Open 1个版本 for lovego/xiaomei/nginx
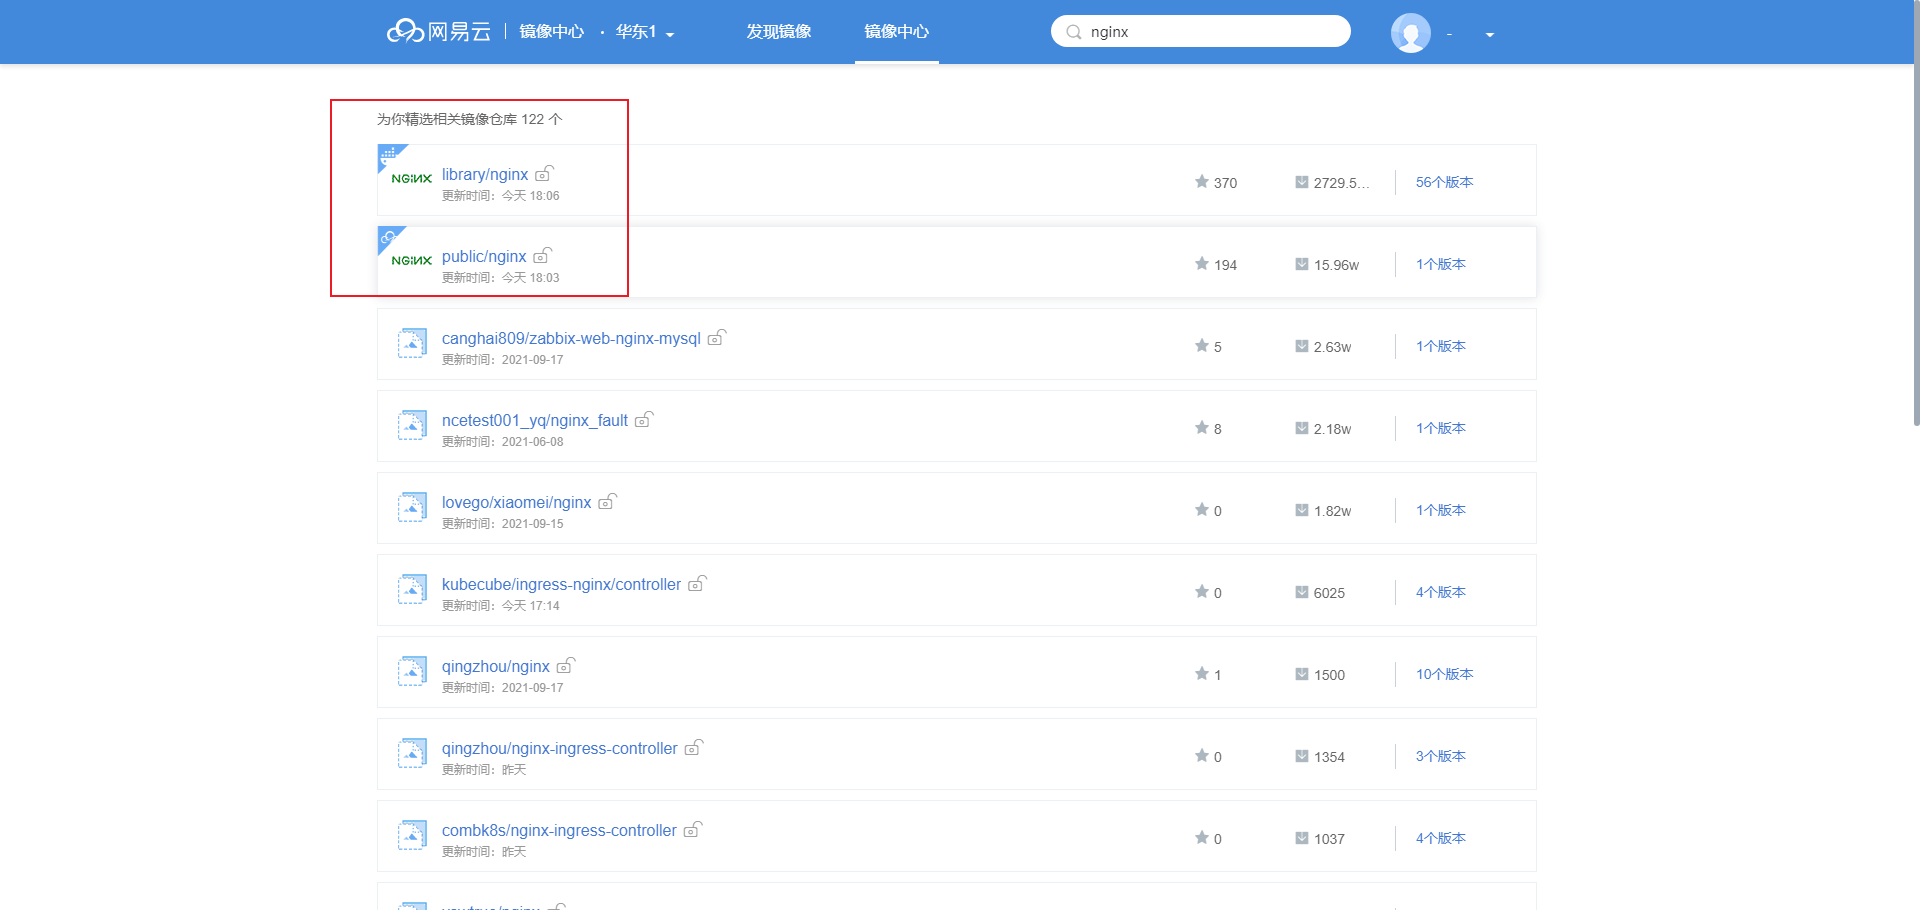Viewport: 1920px width, 910px height. click(1440, 510)
